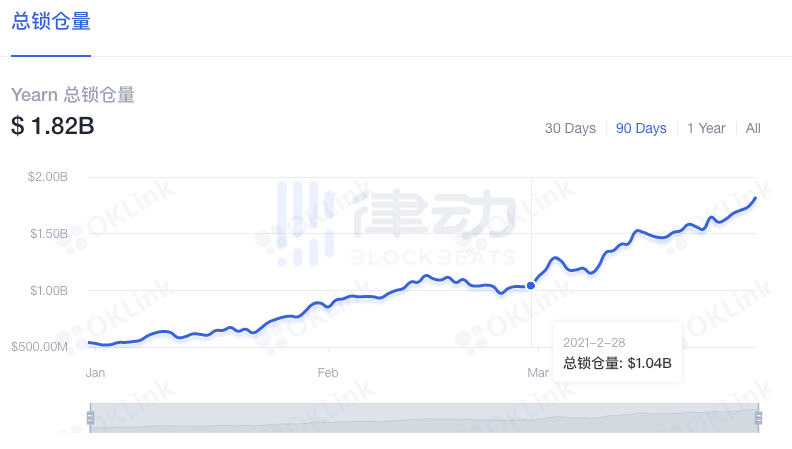Click the $1.50B y-axis label

coord(48,234)
